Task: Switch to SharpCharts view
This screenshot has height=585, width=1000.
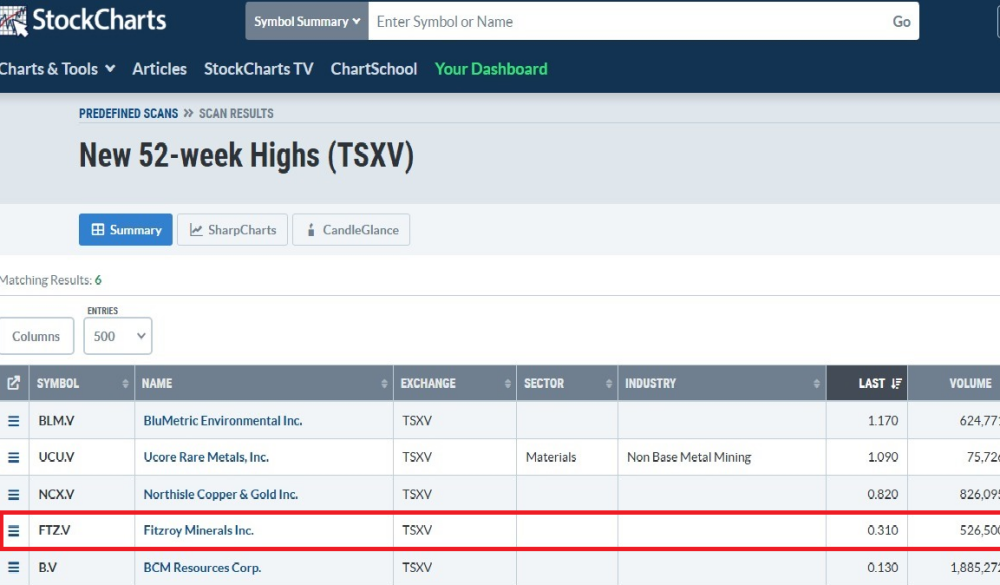Action: point(233,230)
